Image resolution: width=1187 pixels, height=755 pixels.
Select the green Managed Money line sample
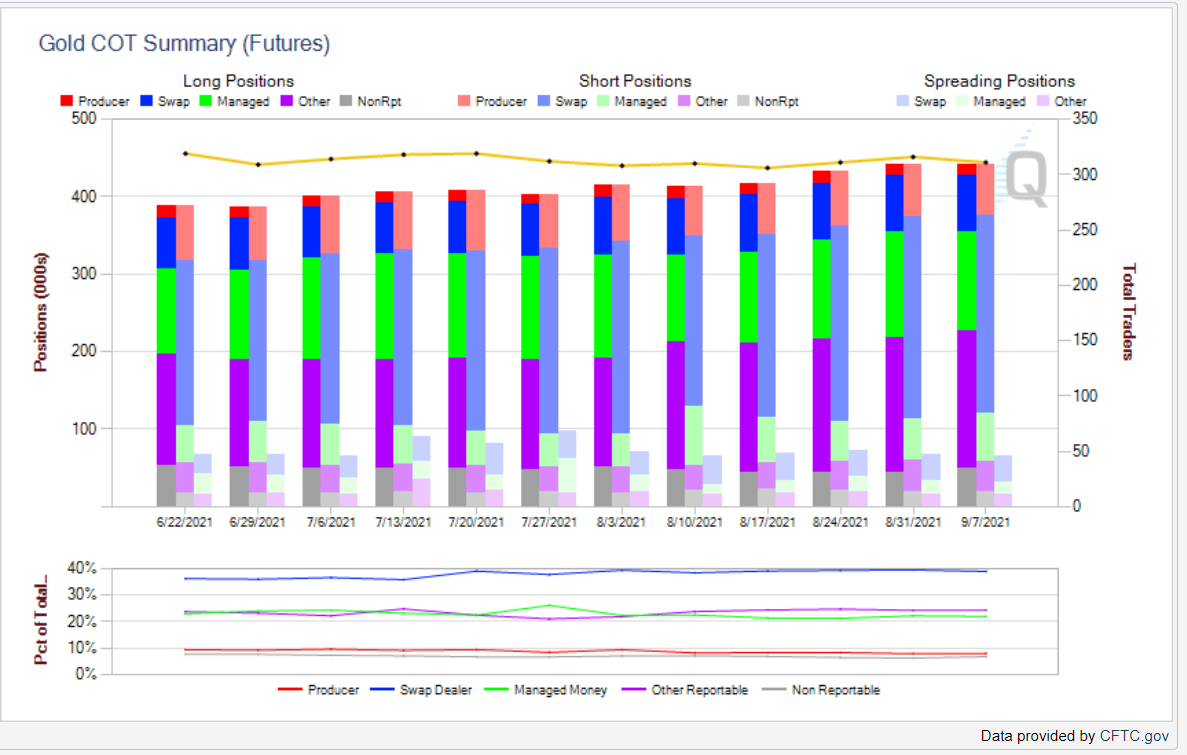(496, 690)
